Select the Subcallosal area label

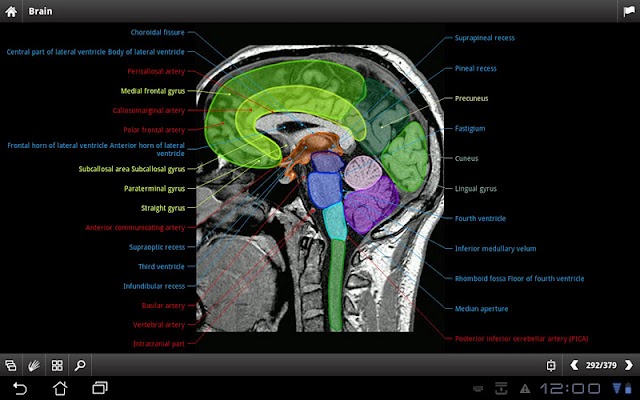pyautogui.click(x=132, y=169)
